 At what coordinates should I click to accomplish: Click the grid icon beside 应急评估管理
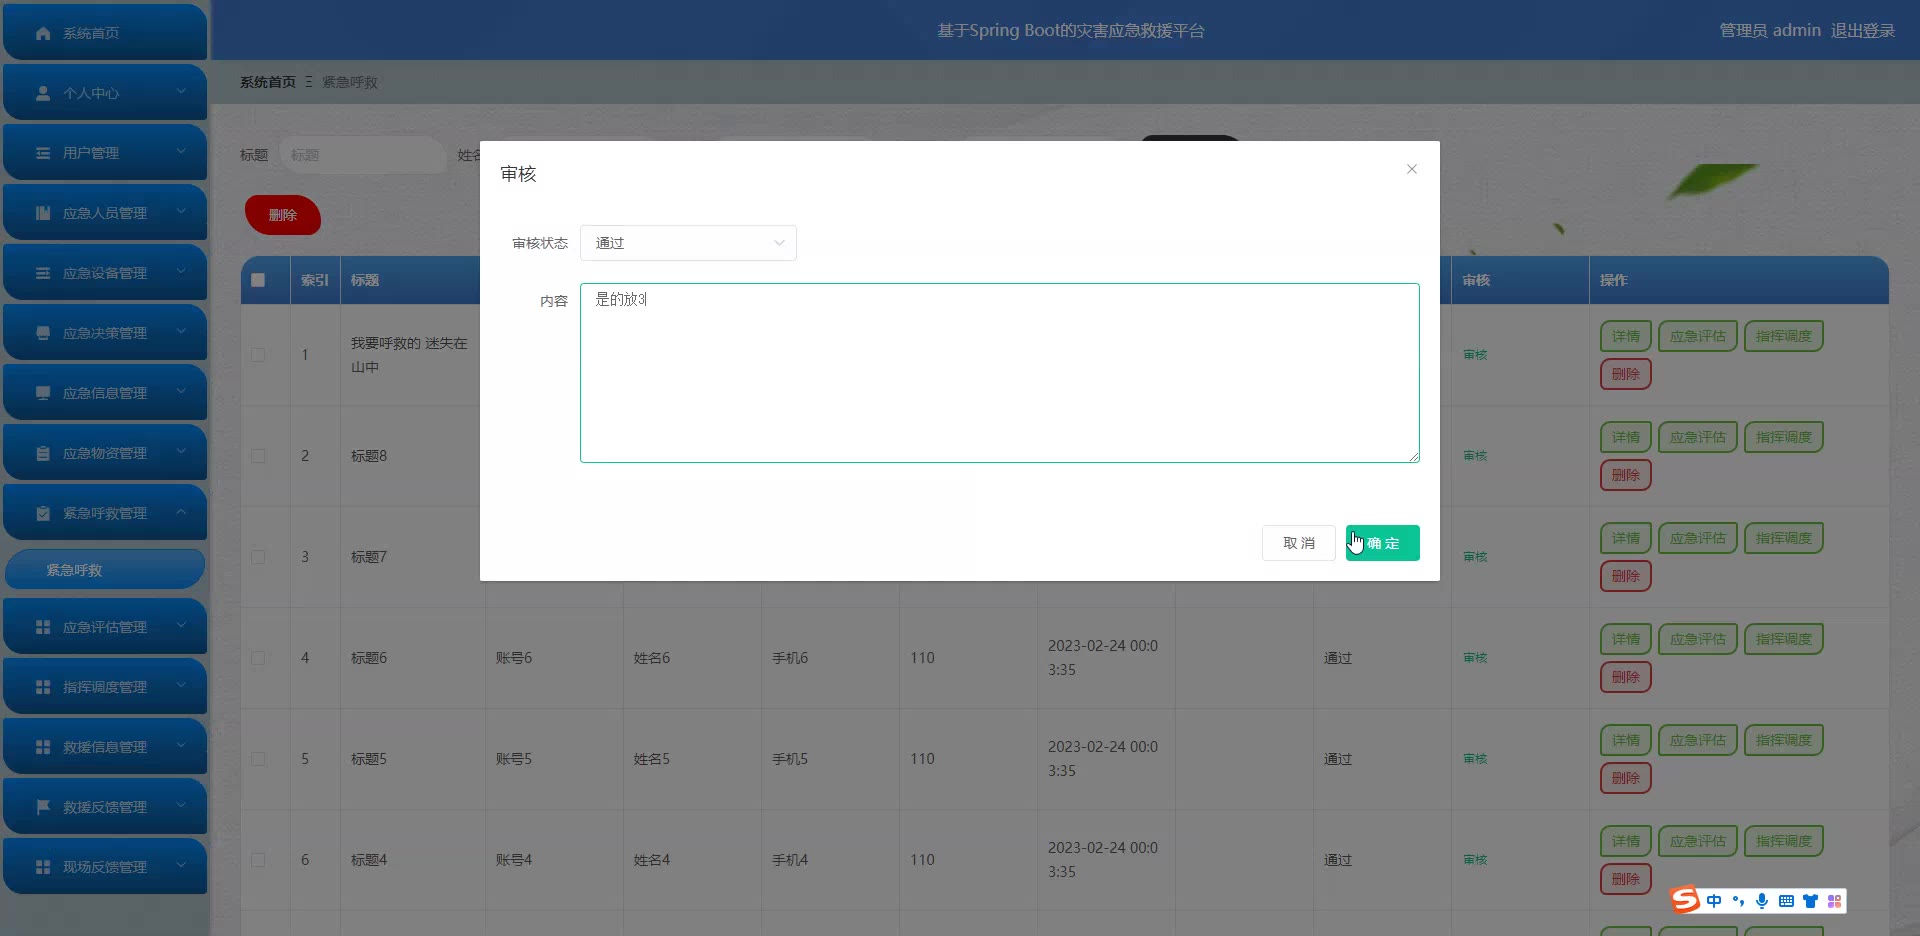43,627
